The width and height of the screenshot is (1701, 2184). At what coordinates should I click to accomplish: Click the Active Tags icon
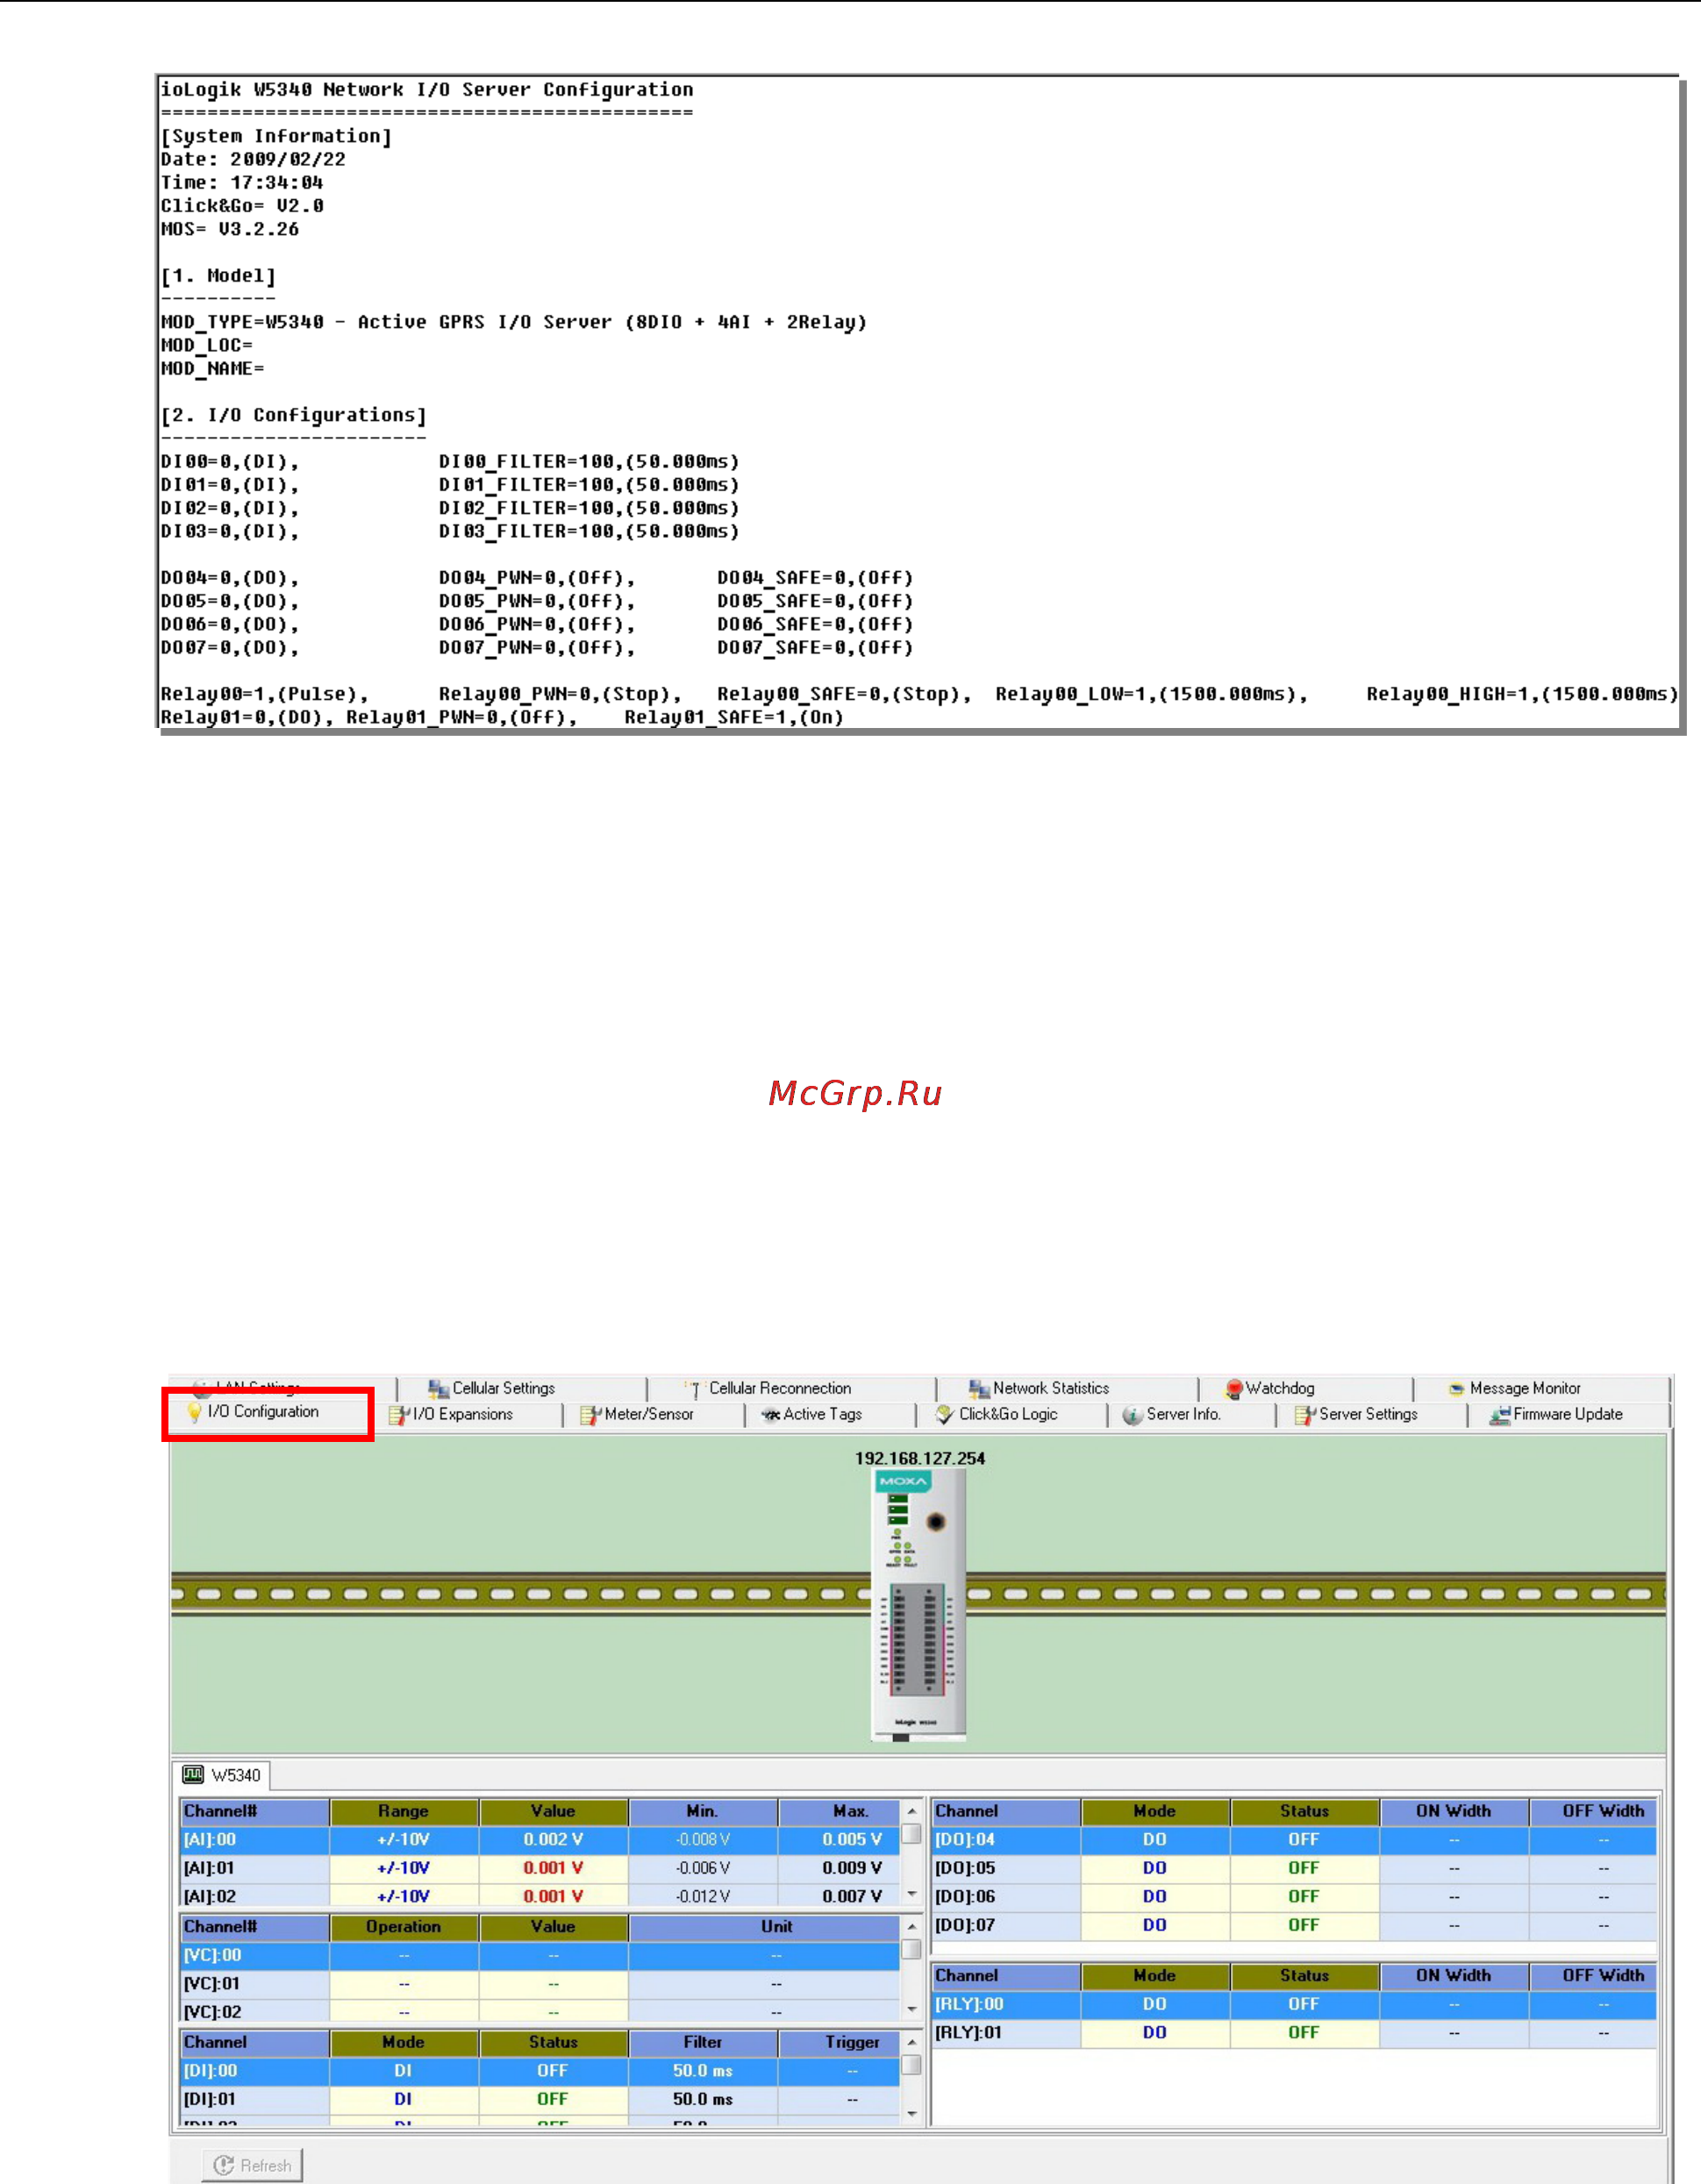tap(771, 1415)
